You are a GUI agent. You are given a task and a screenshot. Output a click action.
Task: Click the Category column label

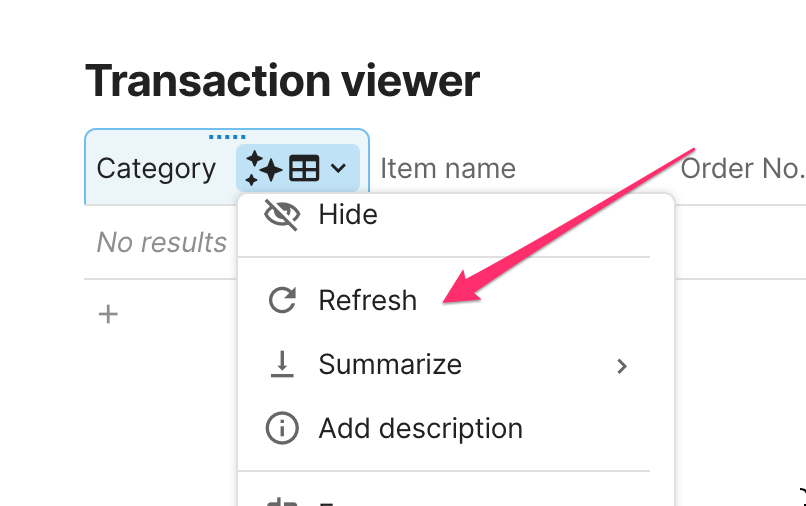point(156,169)
